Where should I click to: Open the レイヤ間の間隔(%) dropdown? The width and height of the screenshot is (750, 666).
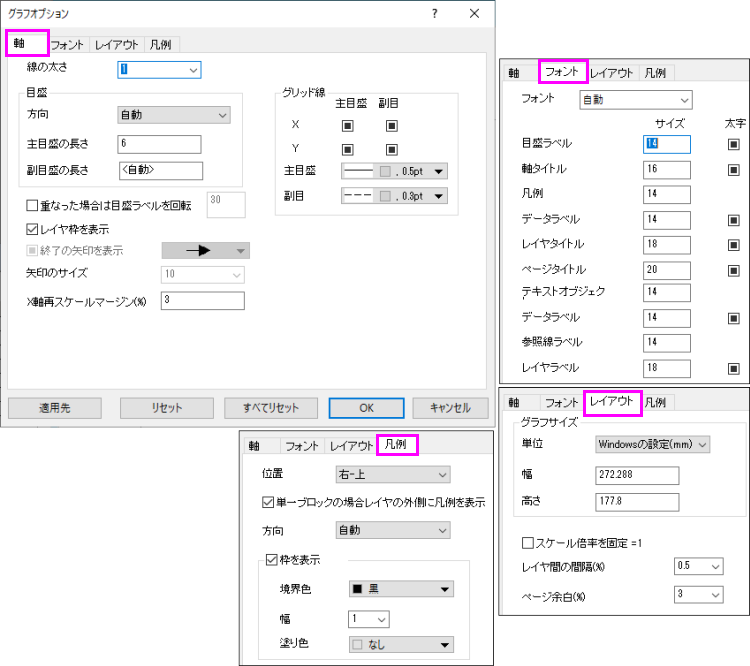pos(698,566)
